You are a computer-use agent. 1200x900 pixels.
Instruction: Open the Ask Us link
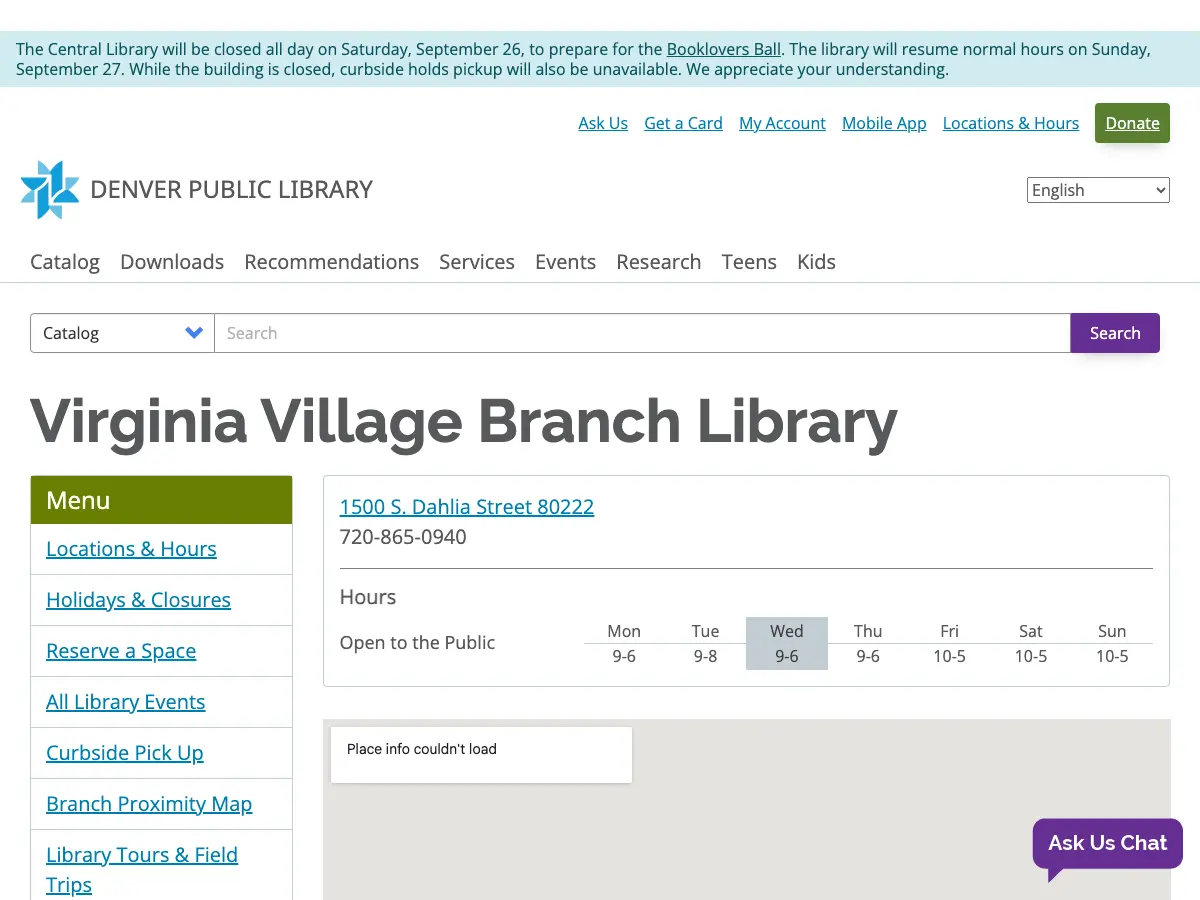coord(603,123)
